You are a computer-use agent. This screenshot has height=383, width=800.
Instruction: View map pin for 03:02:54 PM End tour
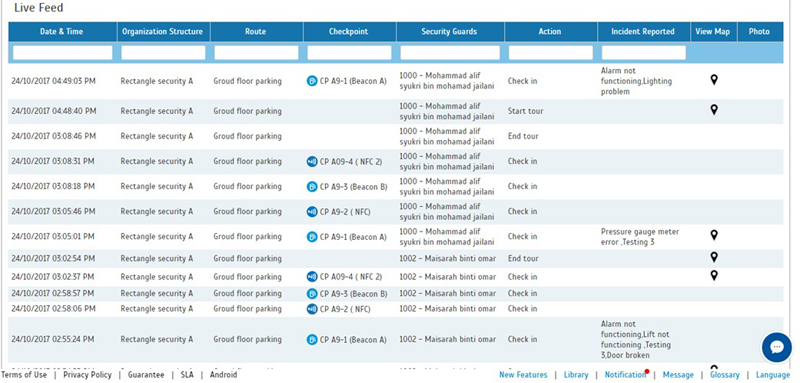pos(714,257)
